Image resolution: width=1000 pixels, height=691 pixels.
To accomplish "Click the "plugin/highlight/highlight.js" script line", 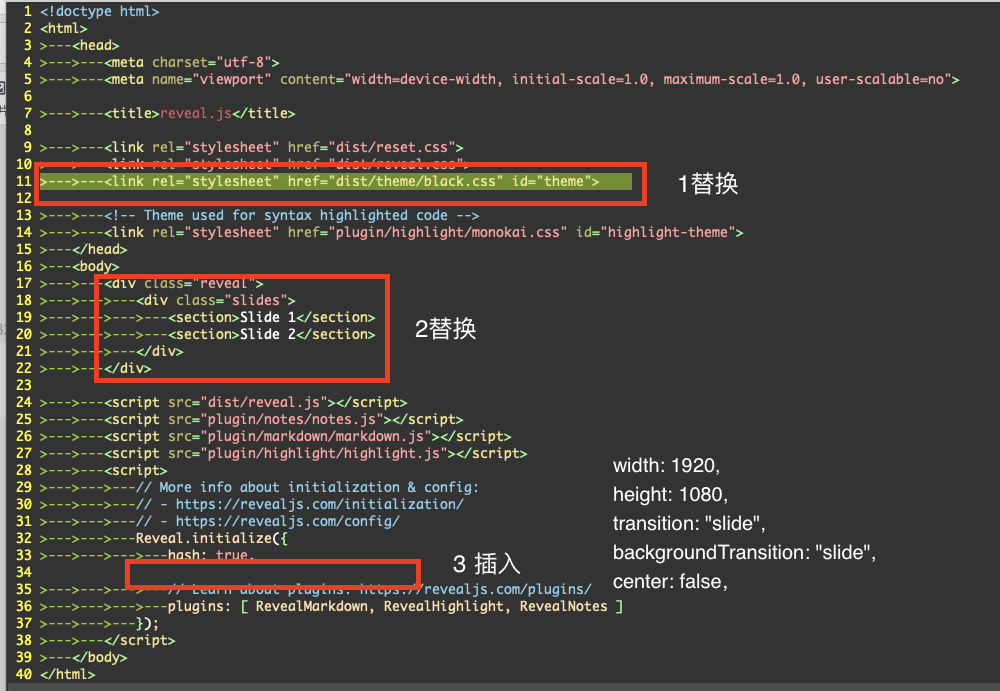I will [x=316, y=454].
